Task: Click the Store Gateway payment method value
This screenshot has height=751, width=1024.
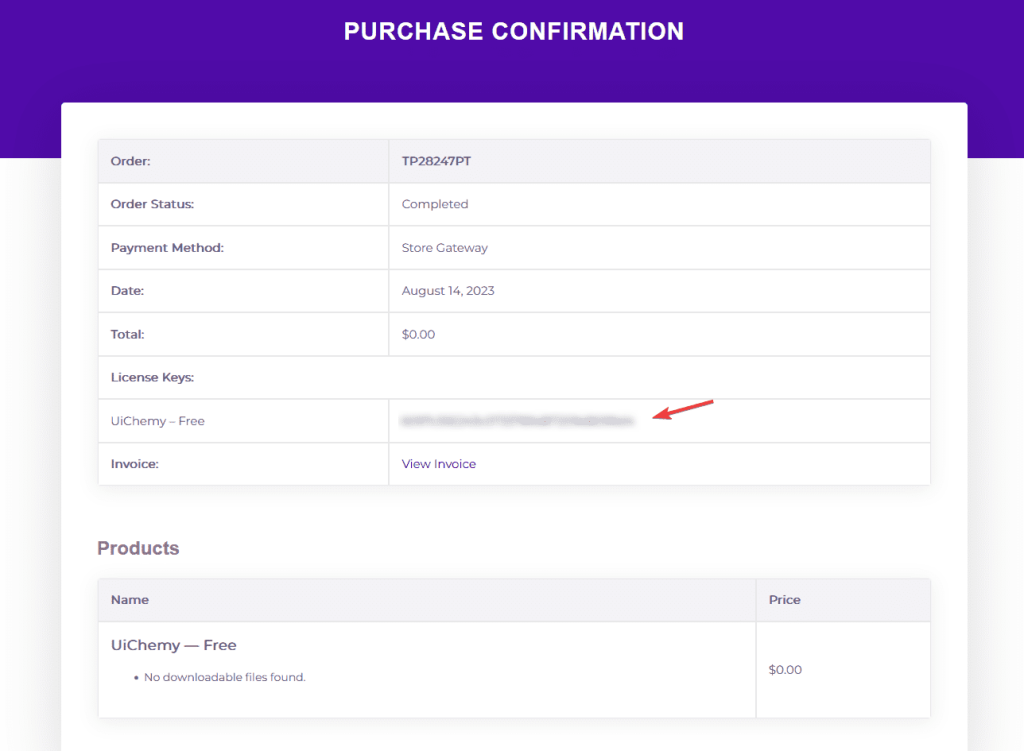Action: 445,248
